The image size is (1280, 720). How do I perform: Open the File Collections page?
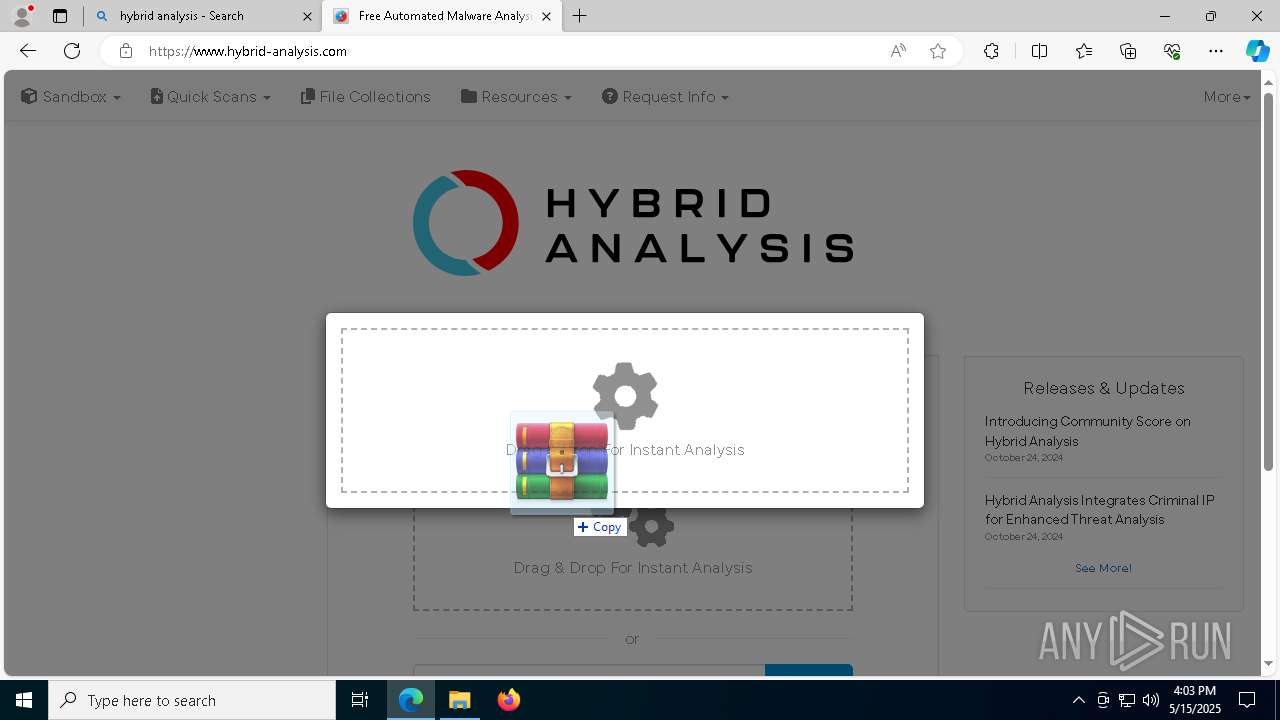[x=366, y=97]
